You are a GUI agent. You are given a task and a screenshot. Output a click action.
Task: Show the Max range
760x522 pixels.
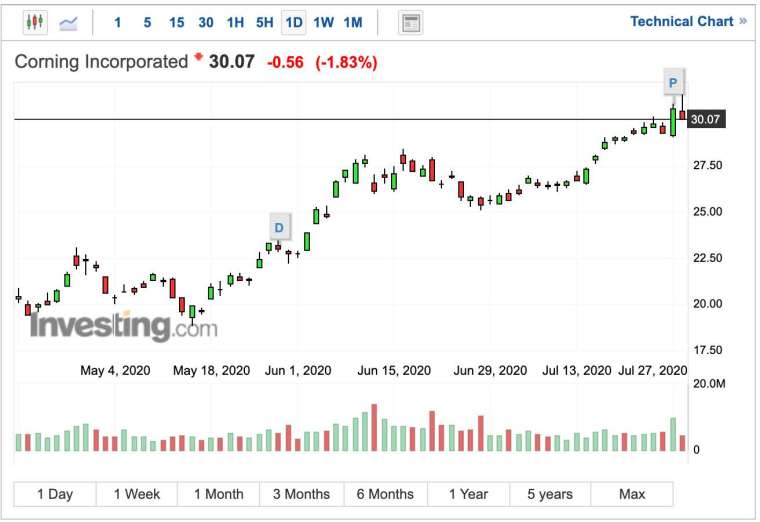pyautogui.click(x=632, y=494)
